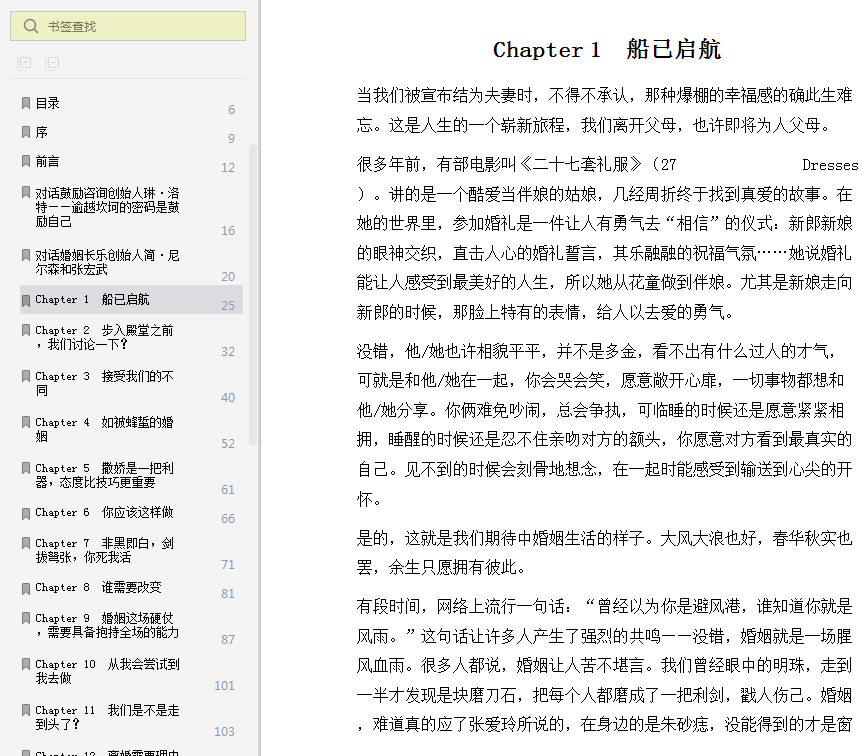Click the bookmark icon for Chapter 6 你应该这样做
867x756 pixels.
(x=25, y=513)
